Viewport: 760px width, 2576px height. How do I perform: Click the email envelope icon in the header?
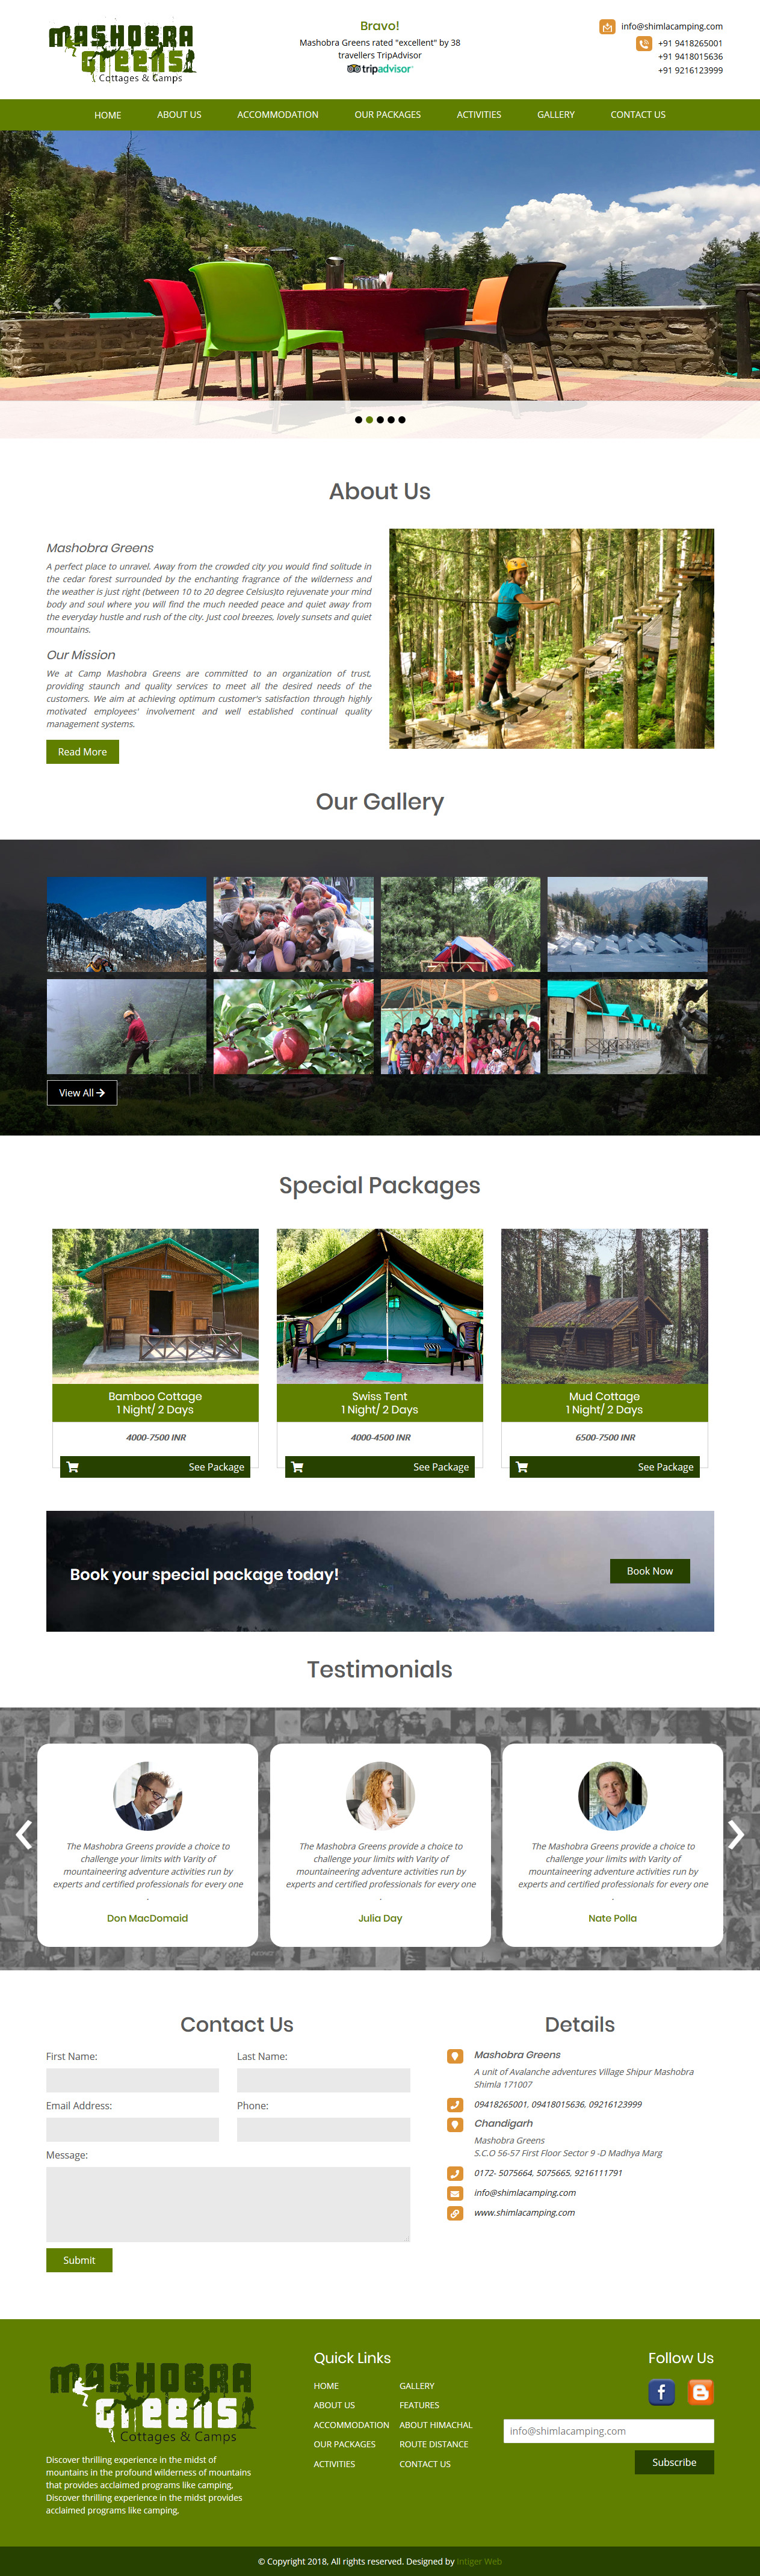[x=607, y=27]
